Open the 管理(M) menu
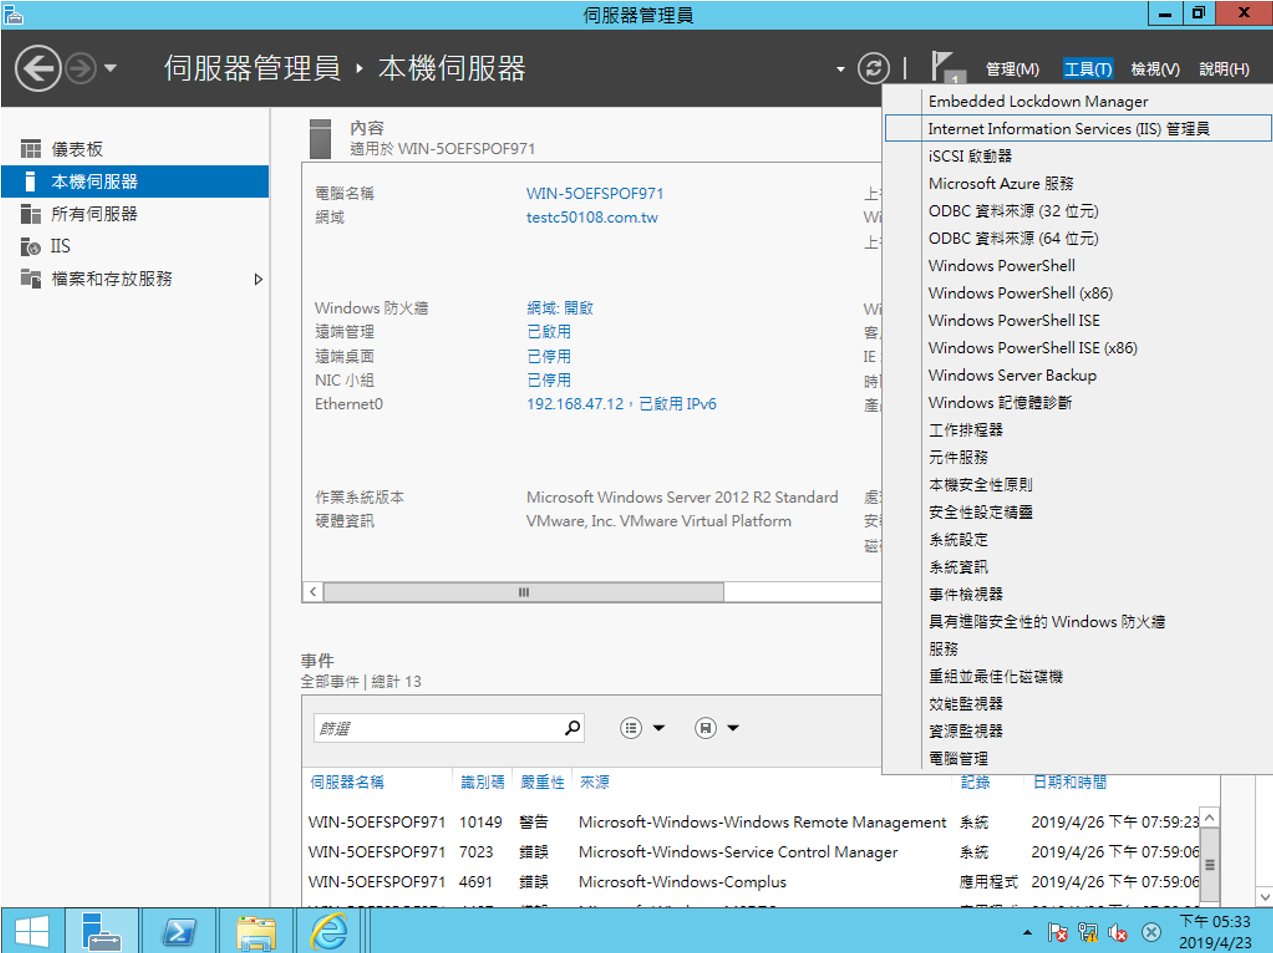Screen dimensions: 1273x953 tap(1012, 69)
